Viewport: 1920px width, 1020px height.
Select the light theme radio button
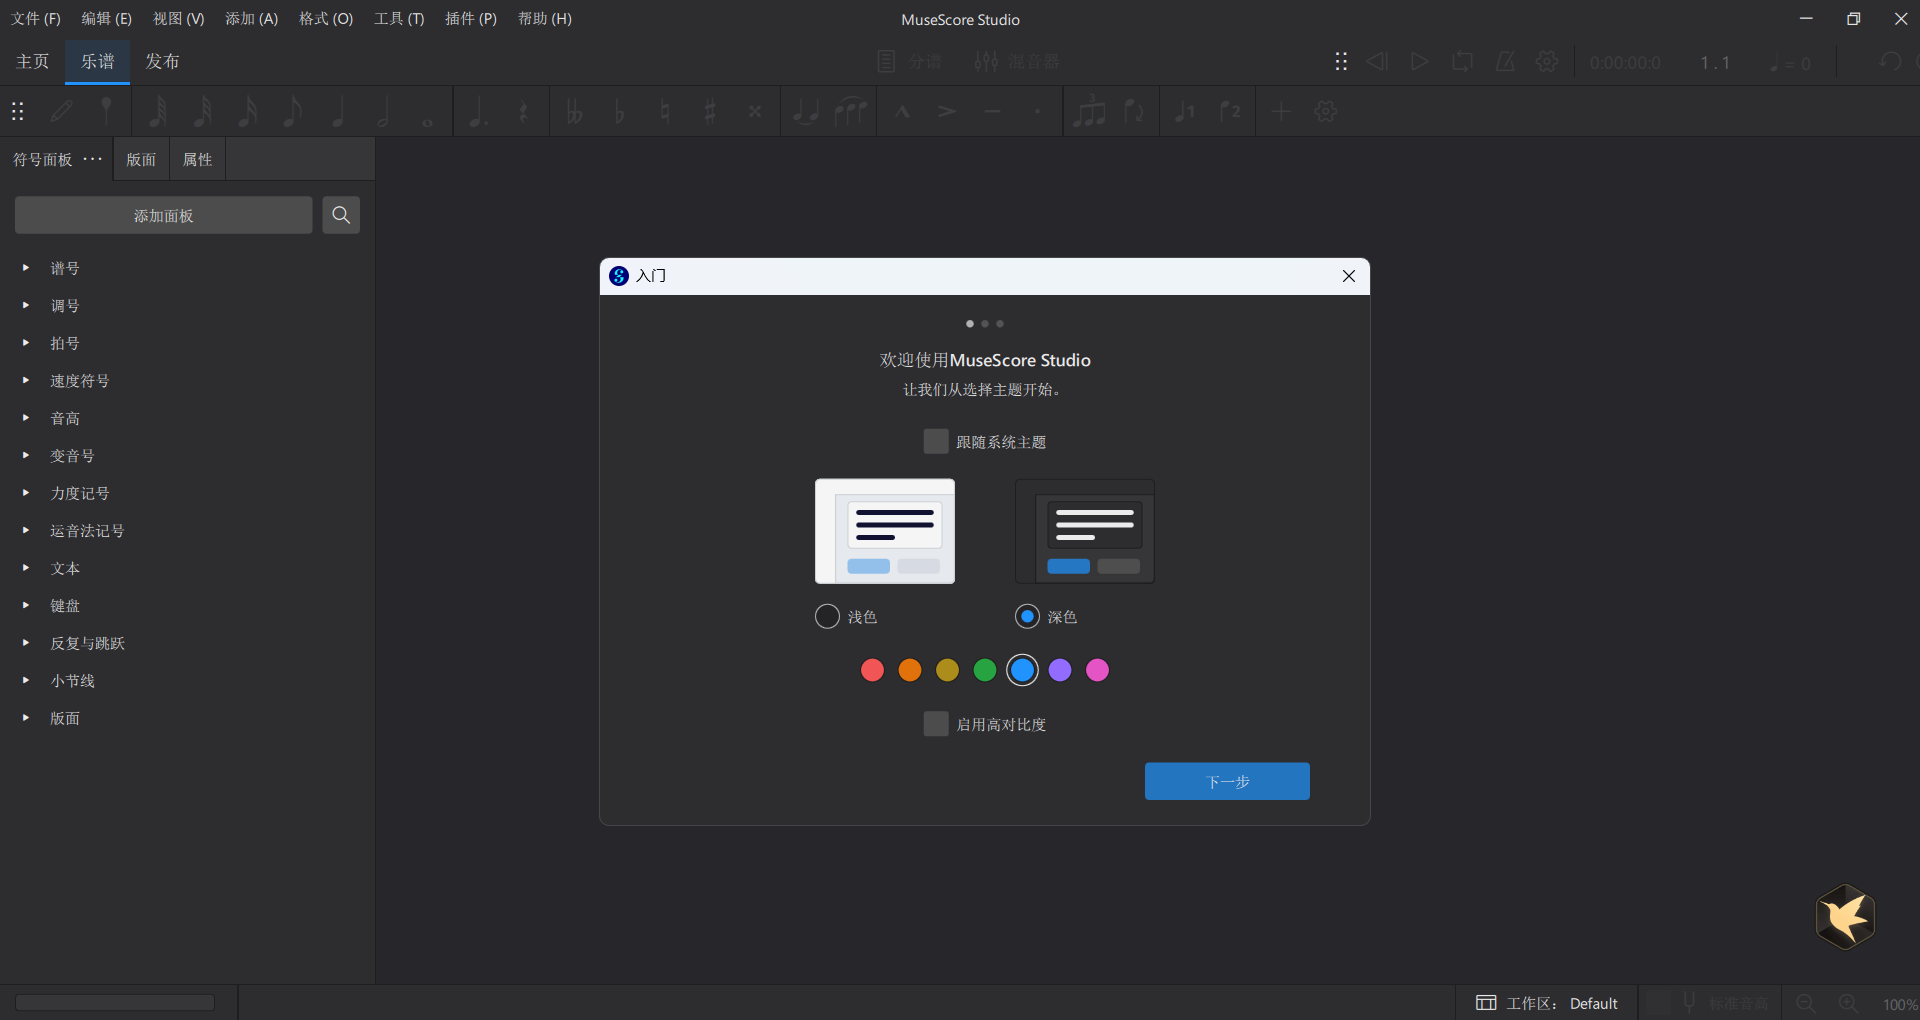tap(827, 616)
